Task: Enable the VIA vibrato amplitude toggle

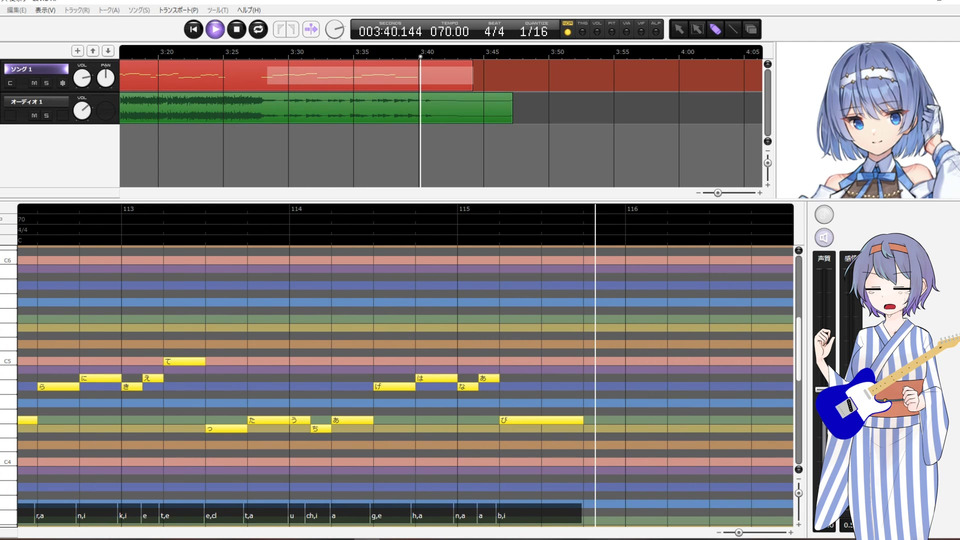Action: click(x=626, y=29)
